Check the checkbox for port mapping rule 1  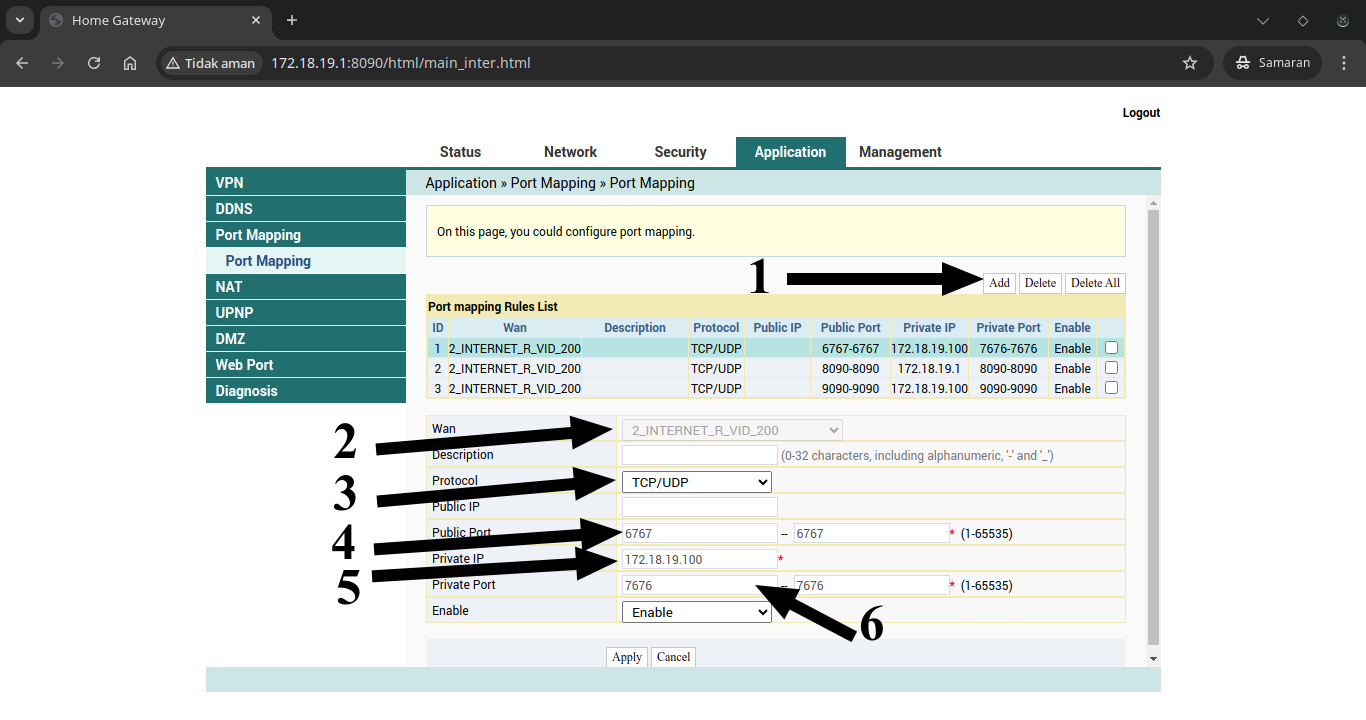tap(1111, 347)
